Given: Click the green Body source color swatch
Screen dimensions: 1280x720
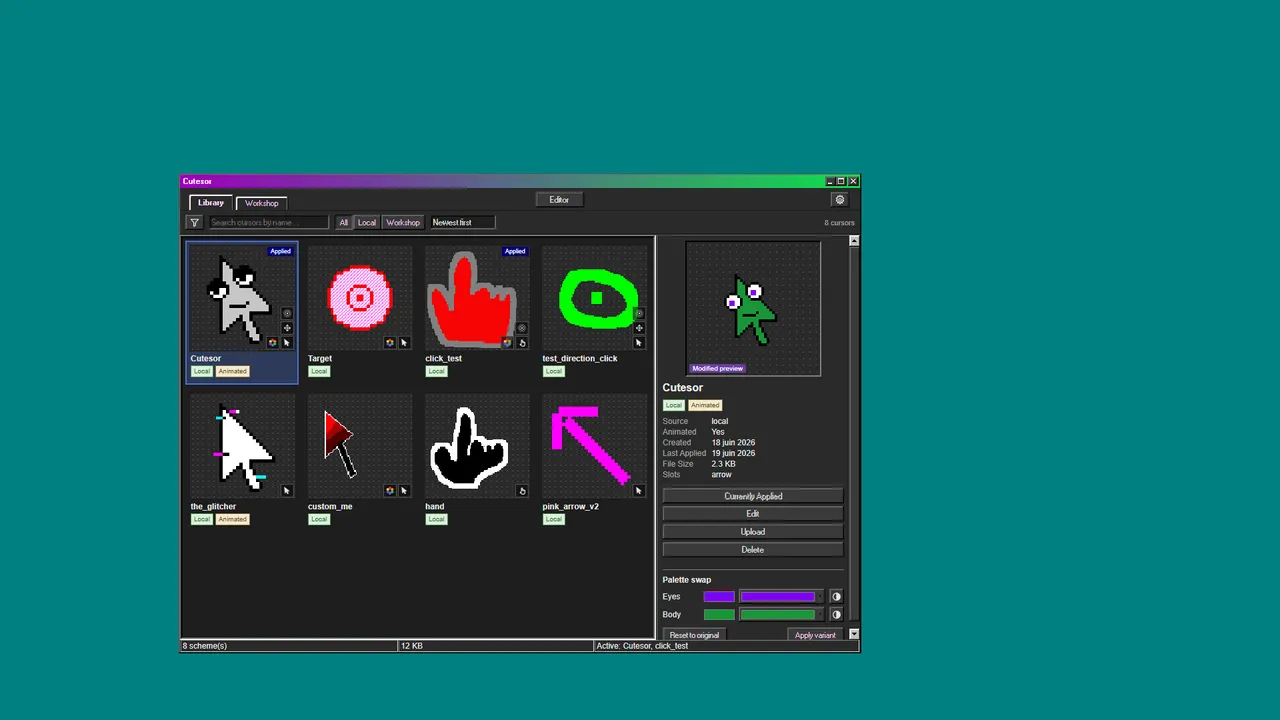Looking at the screenshot, I should [x=719, y=615].
